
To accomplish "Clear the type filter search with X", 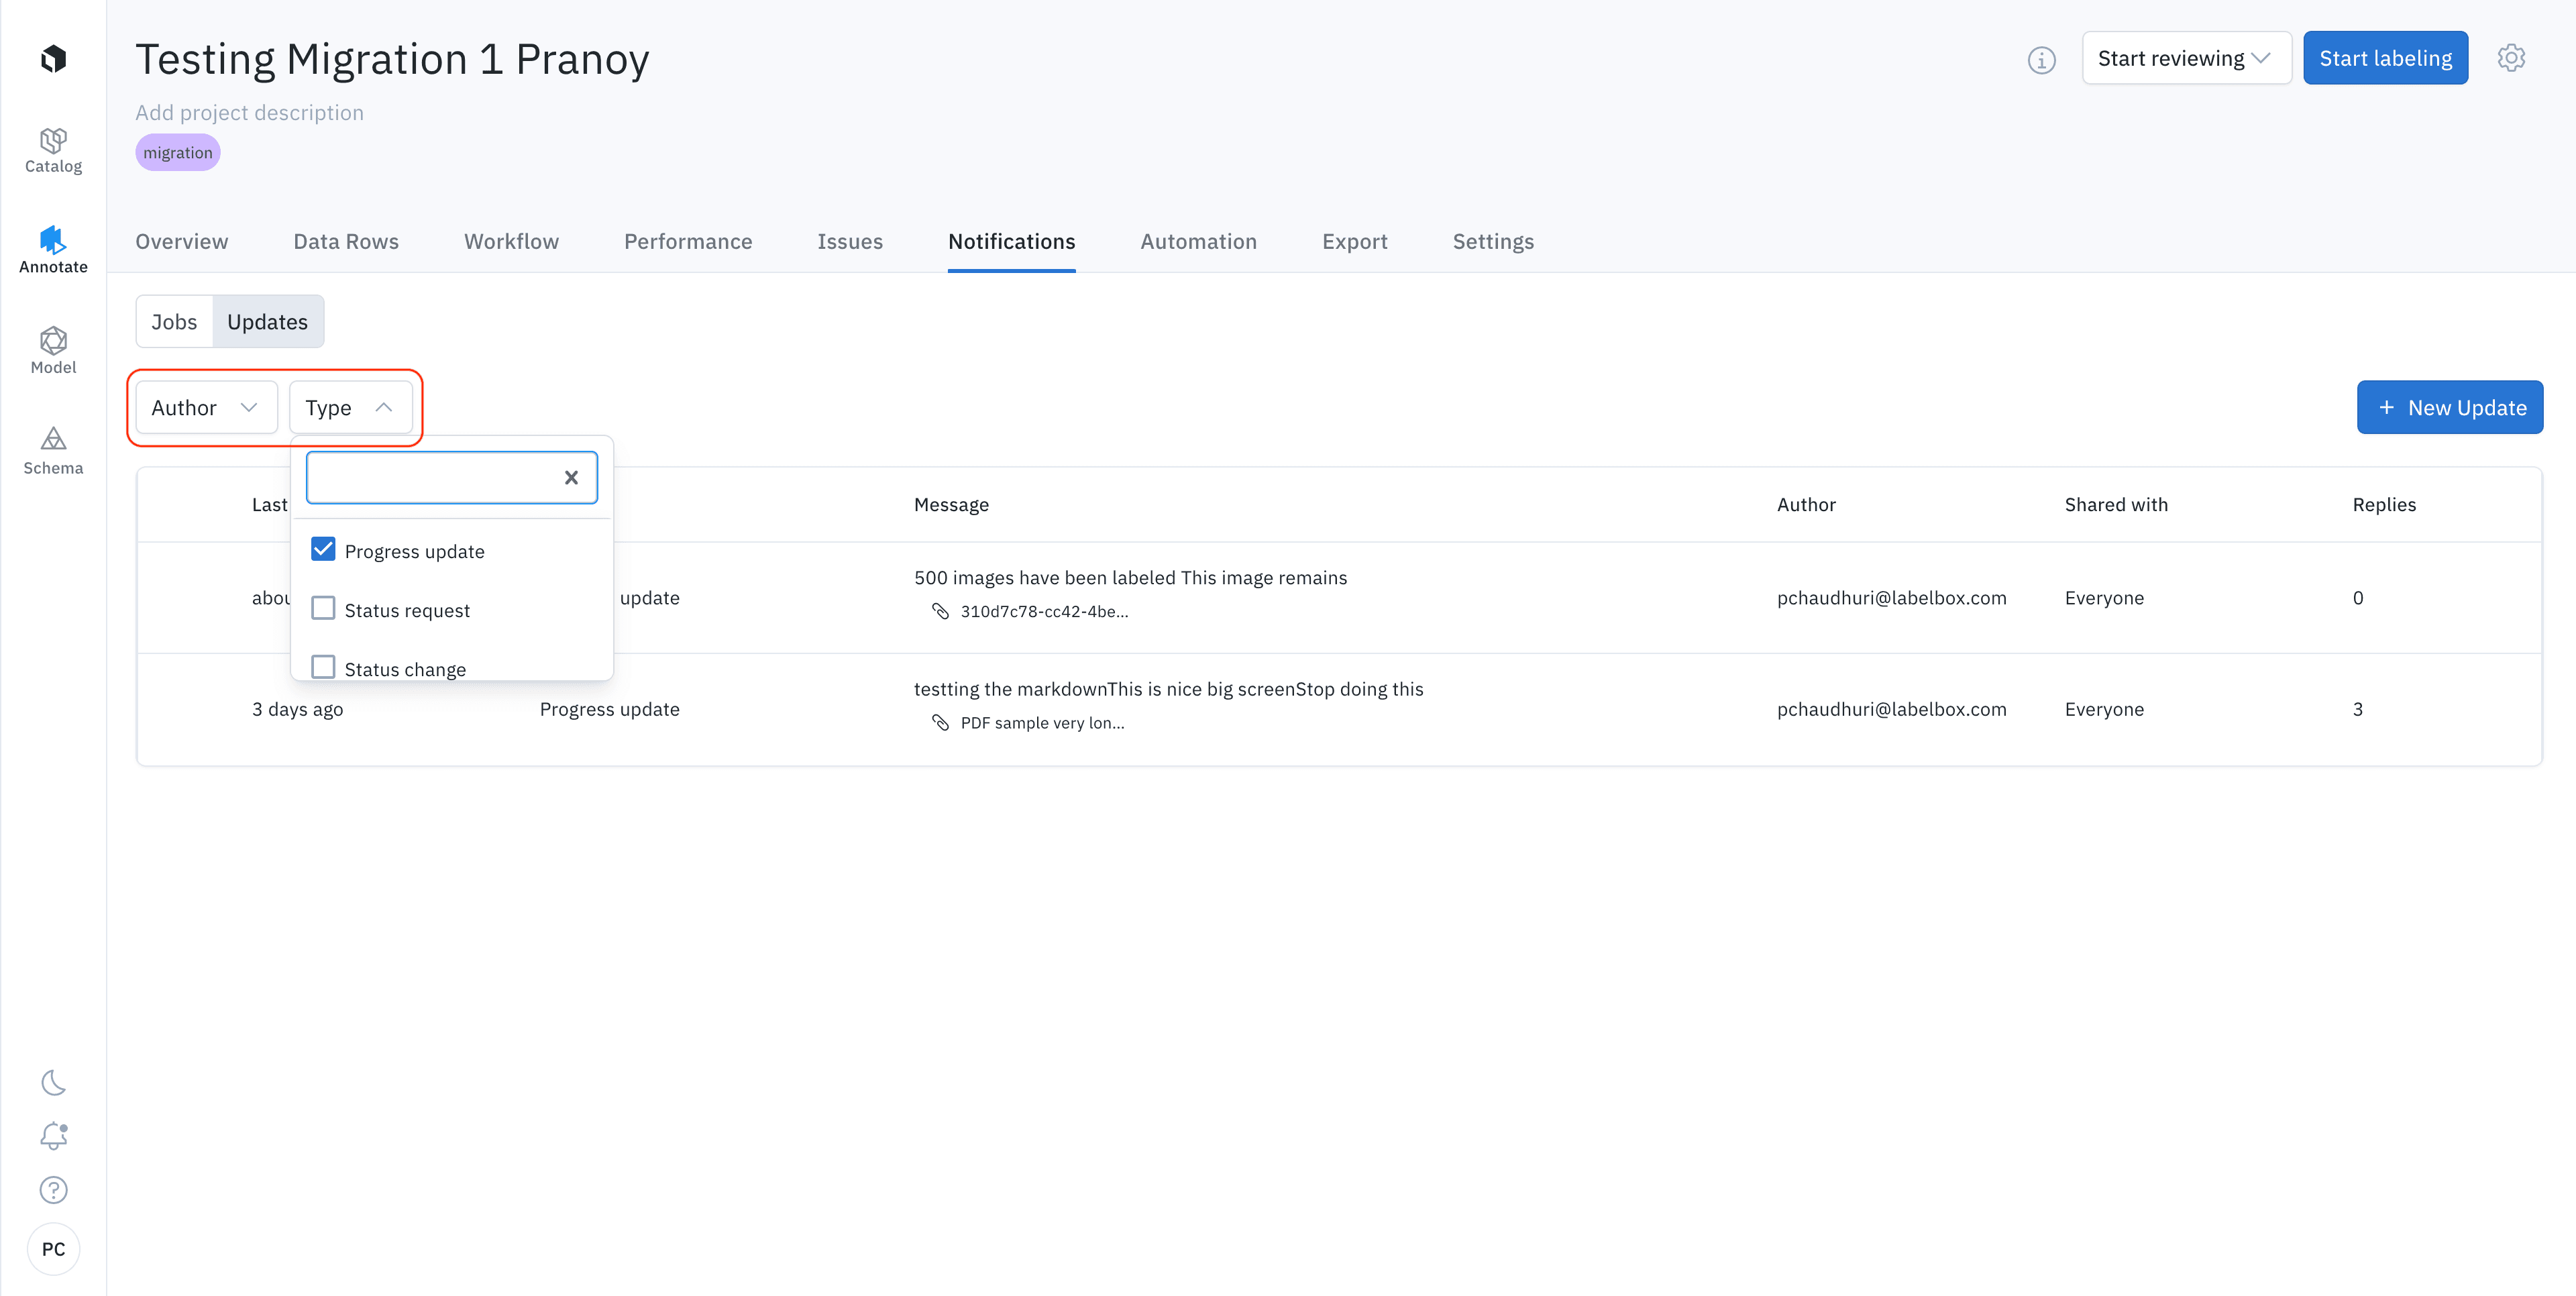I will tap(571, 478).
